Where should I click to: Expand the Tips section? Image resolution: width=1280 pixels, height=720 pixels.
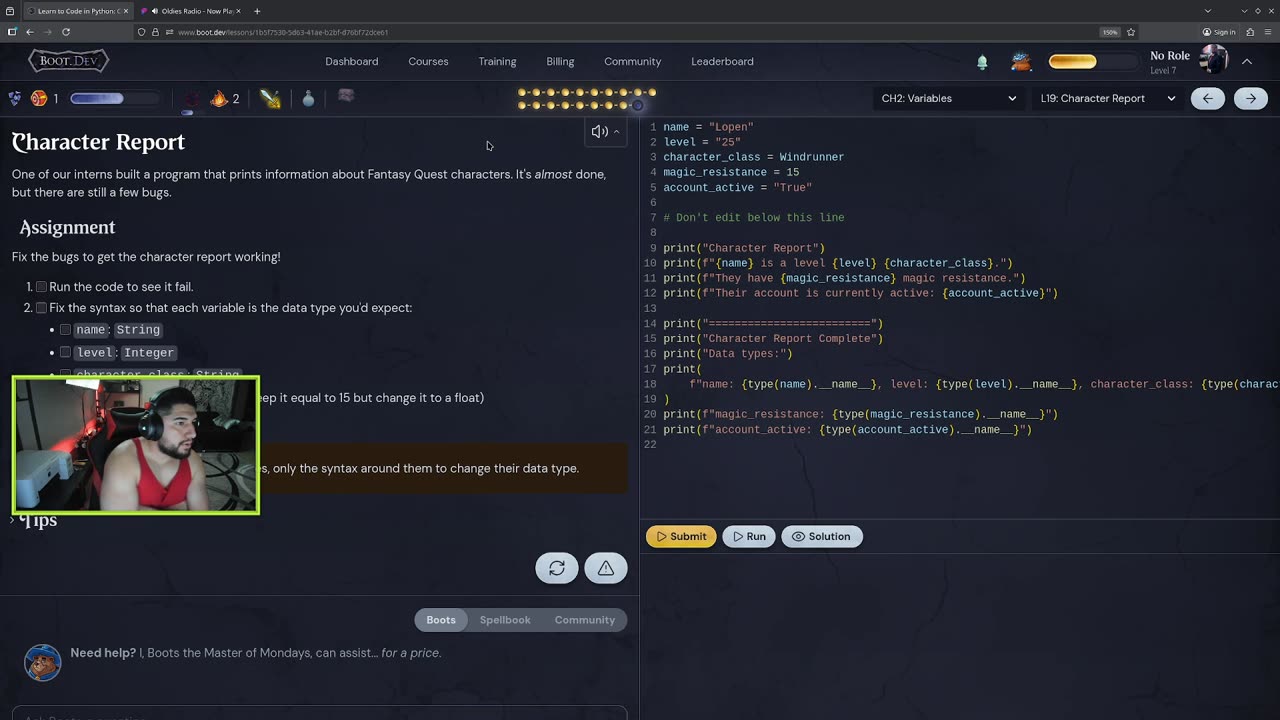pos(34,520)
